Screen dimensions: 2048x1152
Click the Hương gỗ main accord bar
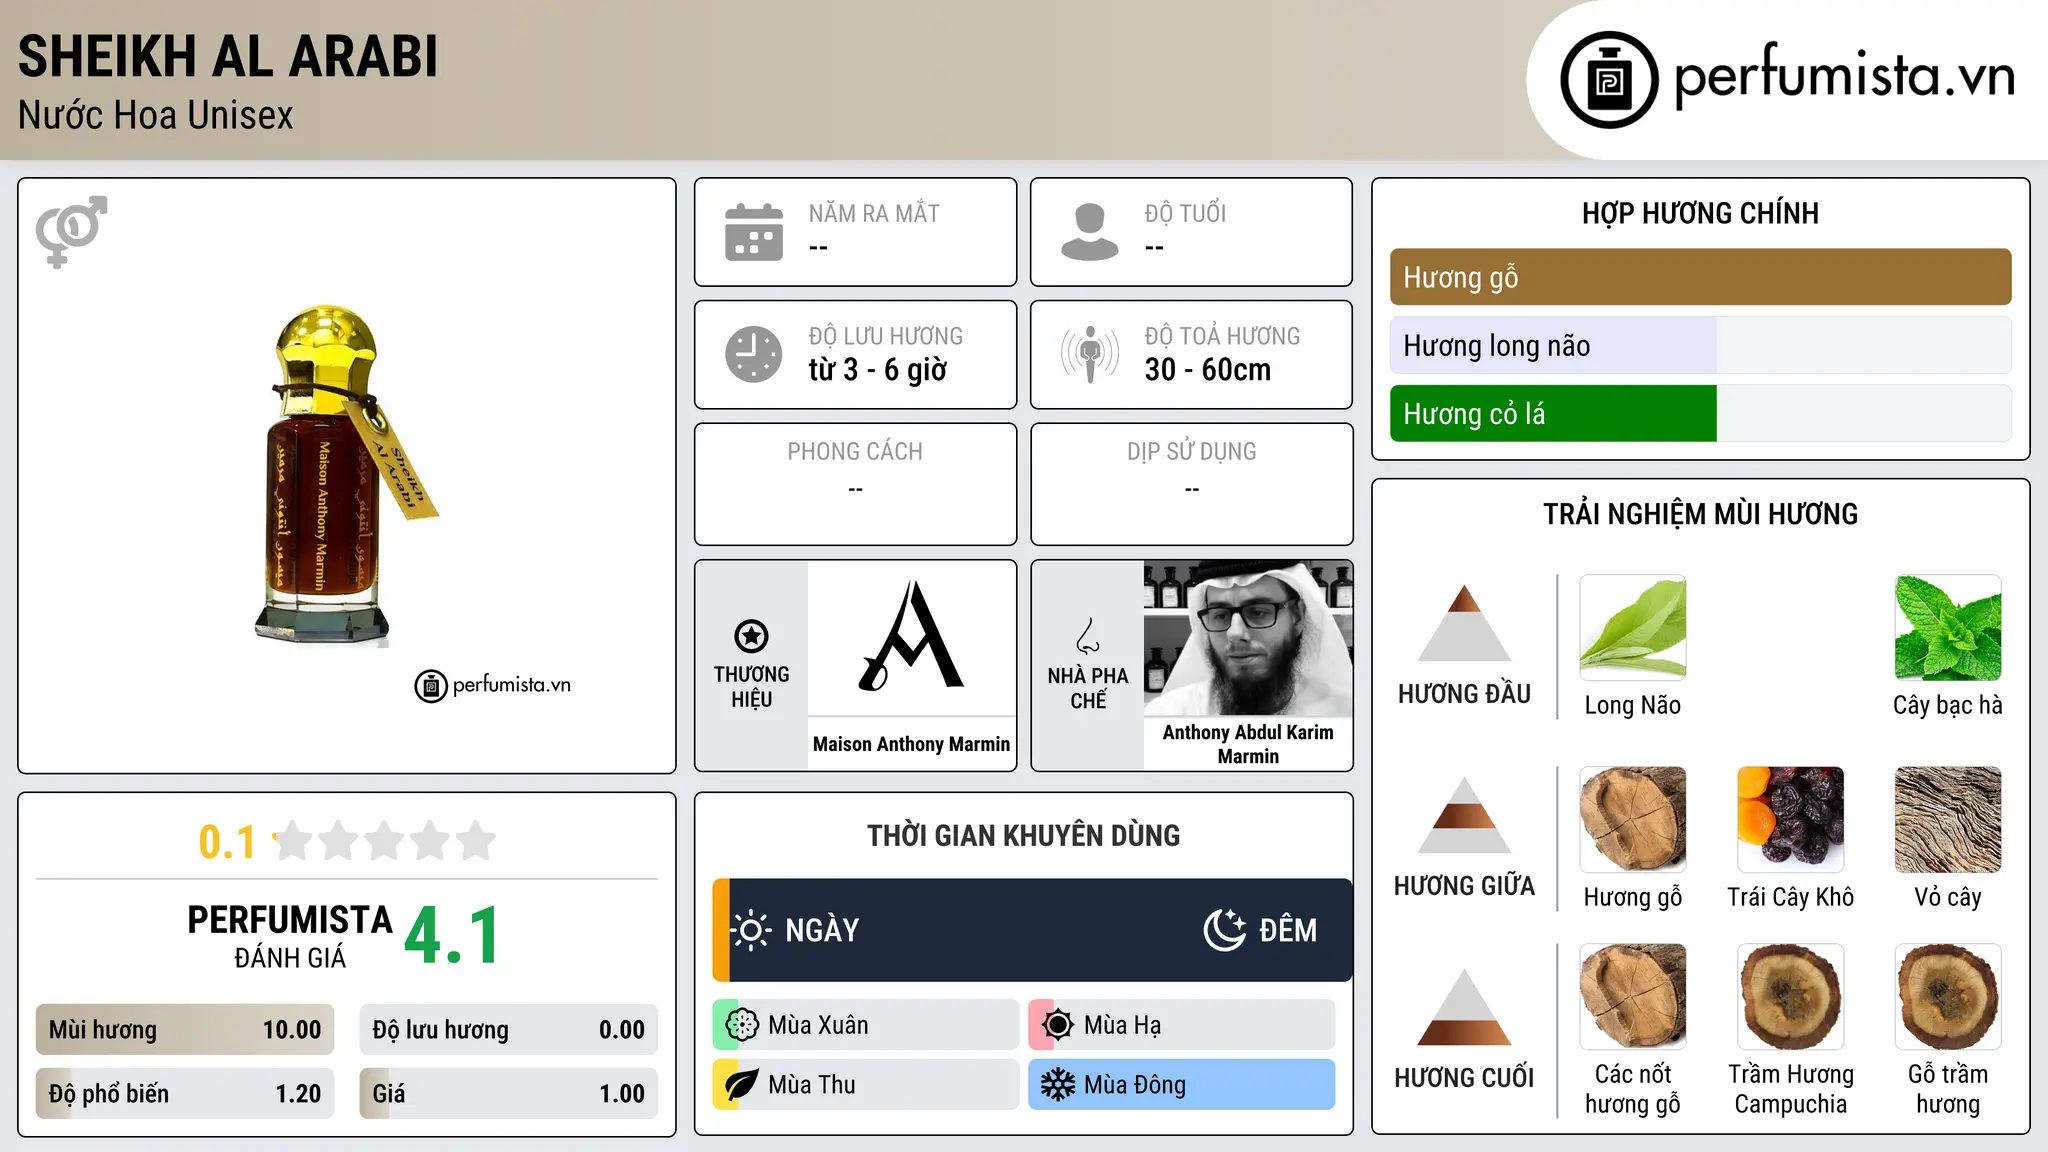point(1700,277)
